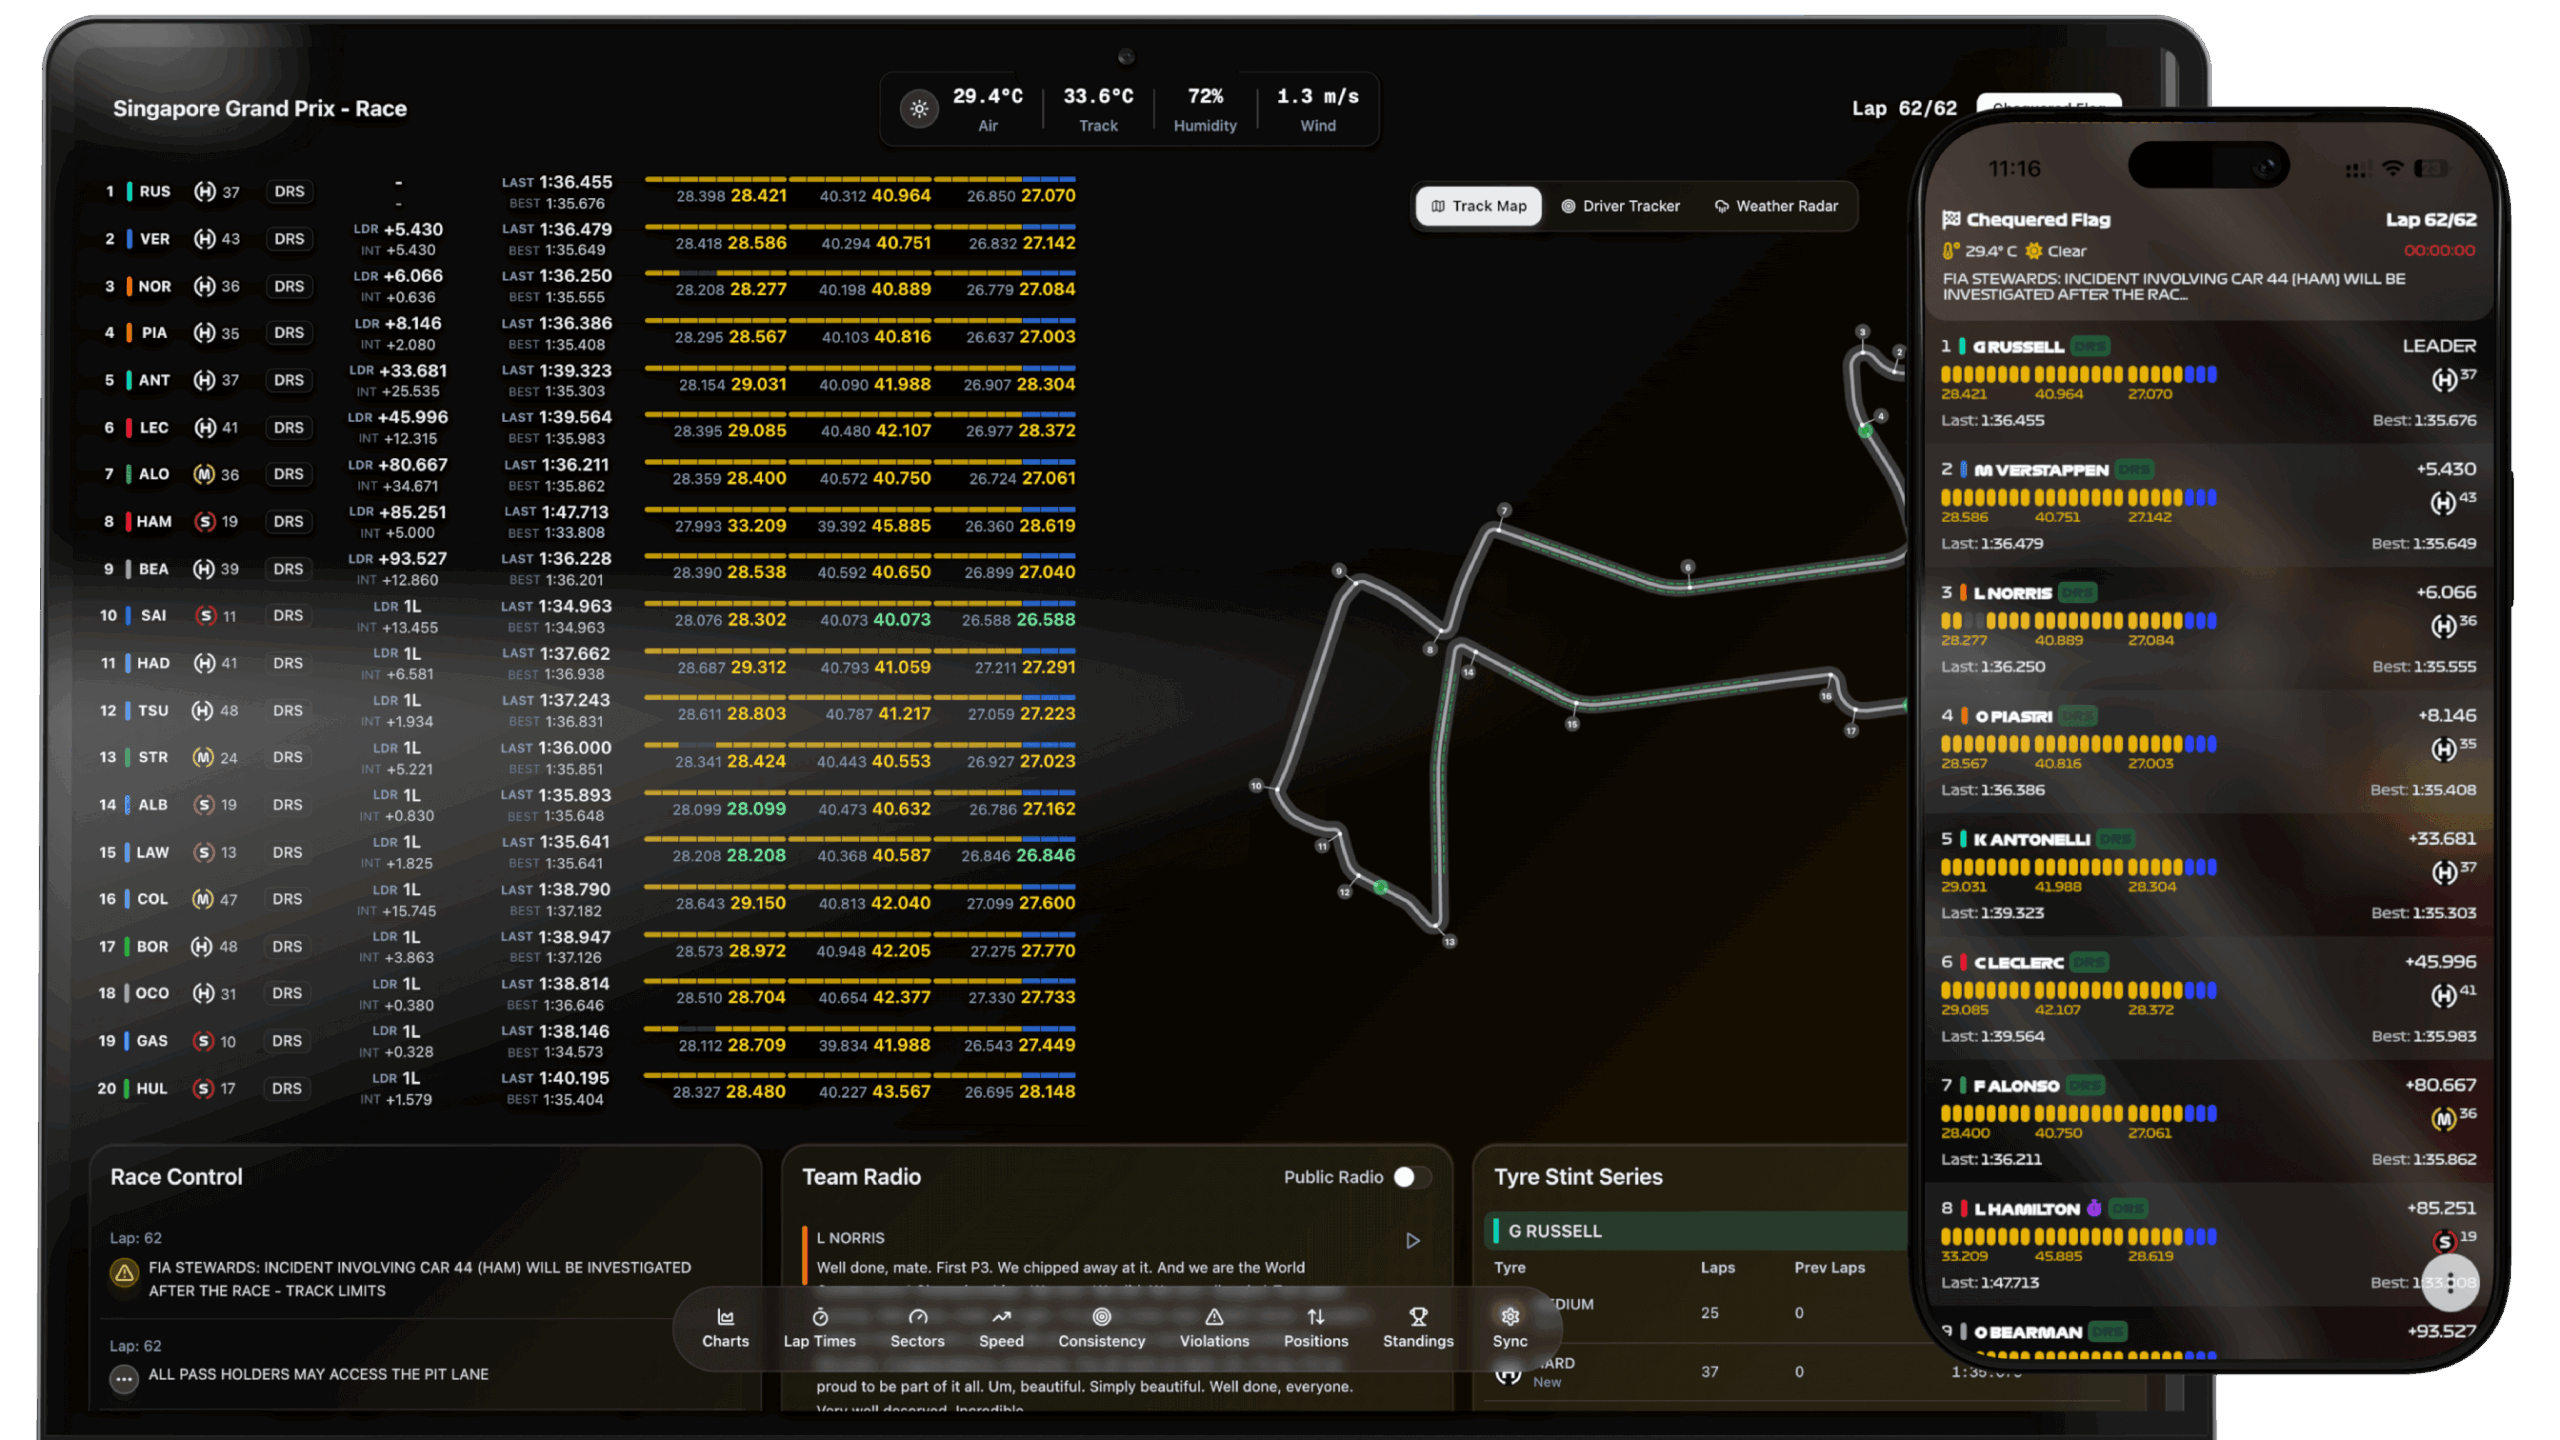Open the Charts view
Viewport: 2560px width, 1440px height.
point(725,1328)
